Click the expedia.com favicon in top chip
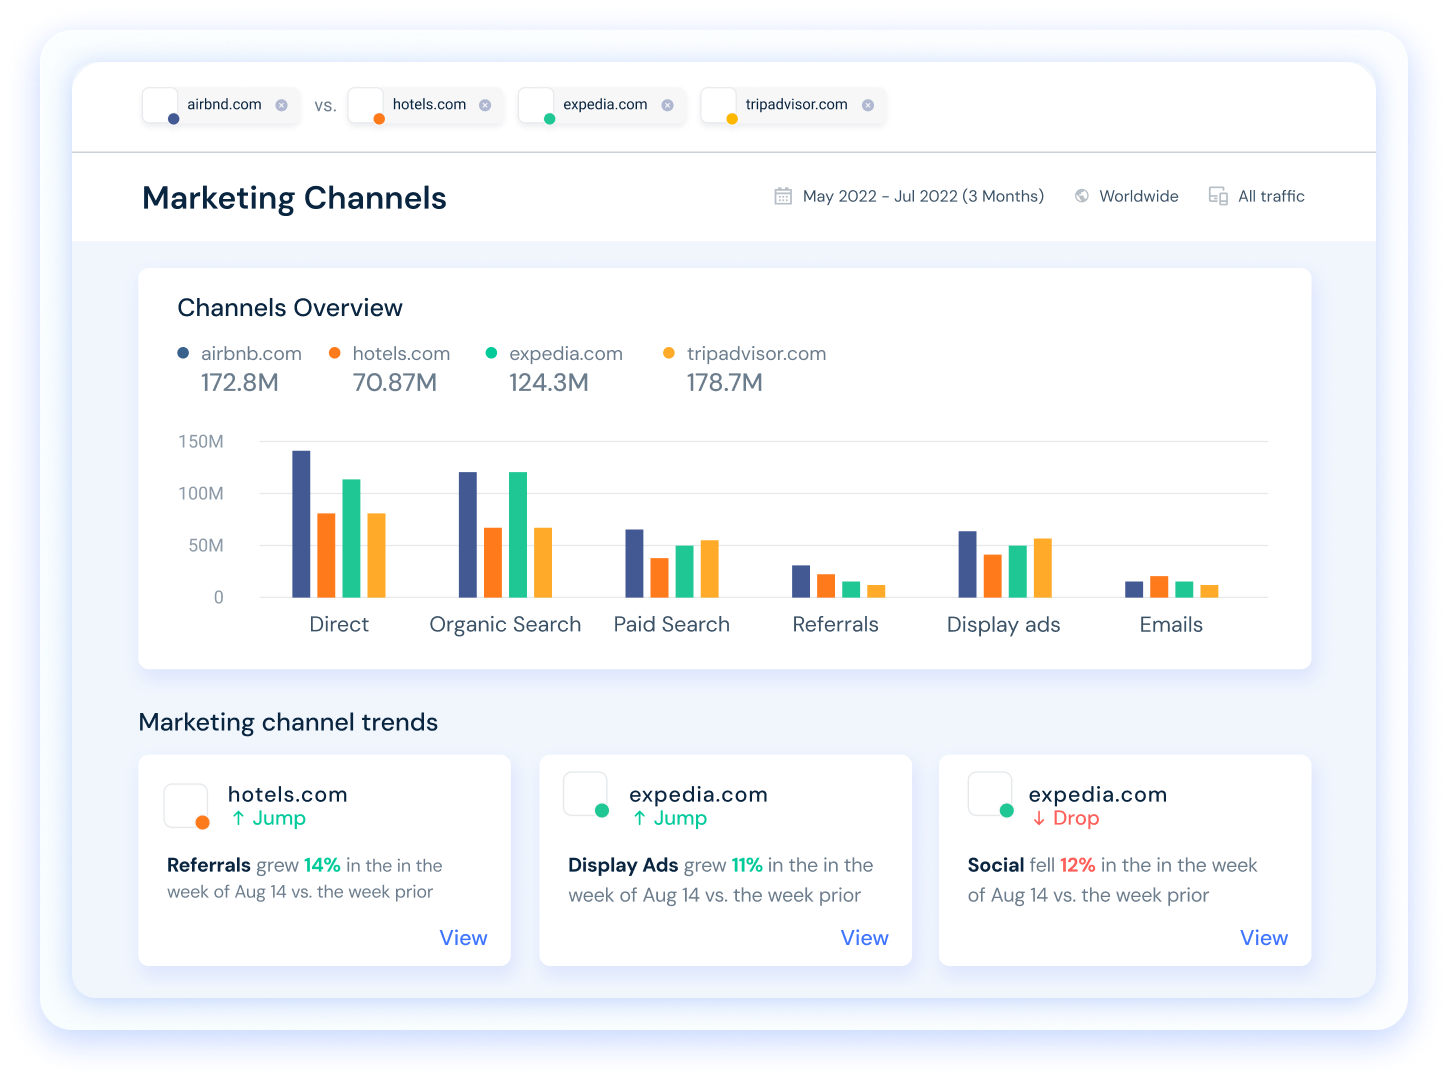 536,105
